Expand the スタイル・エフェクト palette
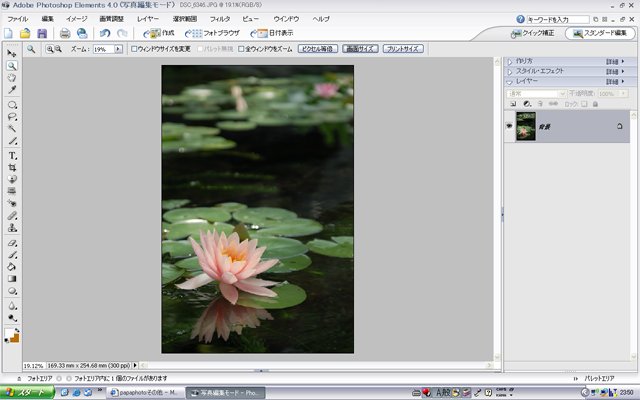 click(x=510, y=72)
